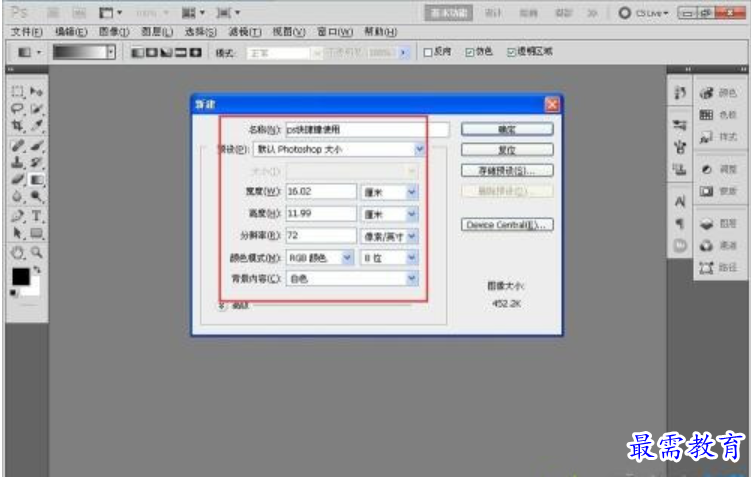Select the Eraser tool
Screen dimensions: 751x478
pyautogui.click(x=17, y=180)
